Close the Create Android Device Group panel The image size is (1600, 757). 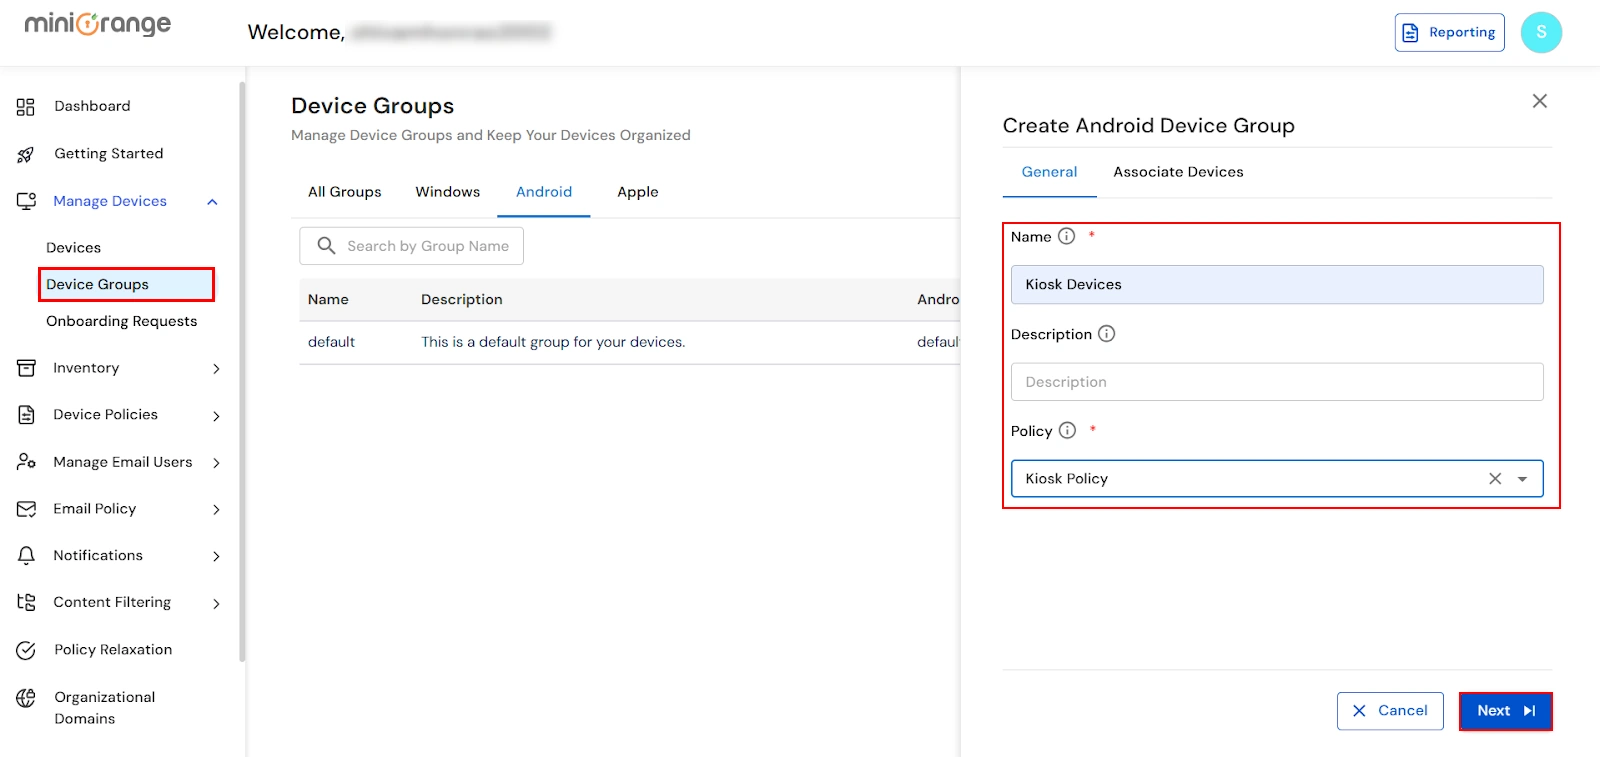point(1539,101)
